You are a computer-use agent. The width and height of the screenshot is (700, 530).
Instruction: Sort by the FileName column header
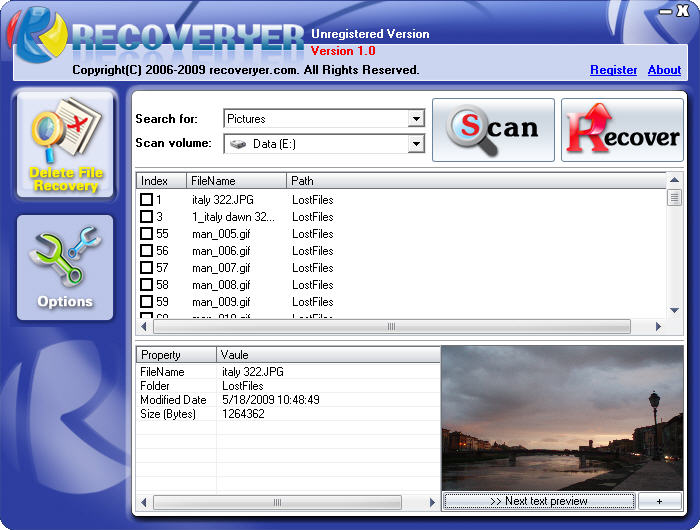pos(236,181)
